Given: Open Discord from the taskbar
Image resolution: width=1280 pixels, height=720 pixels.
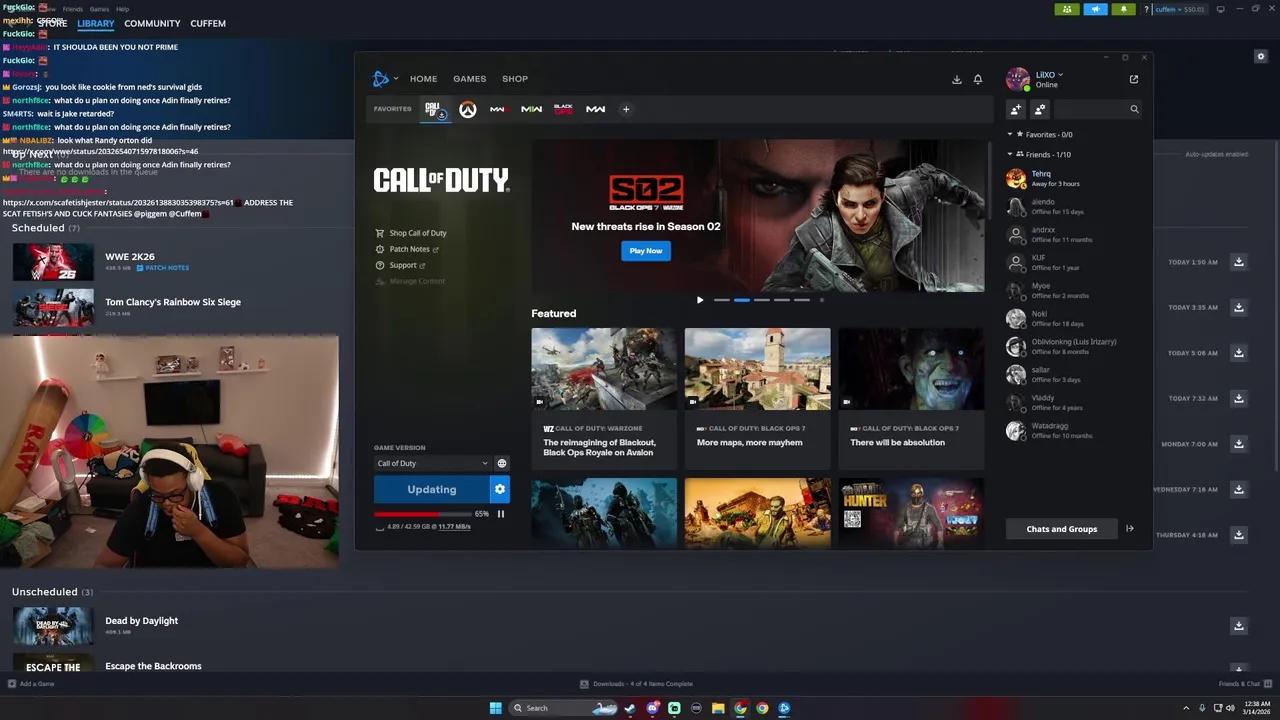Looking at the screenshot, I should [652, 708].
